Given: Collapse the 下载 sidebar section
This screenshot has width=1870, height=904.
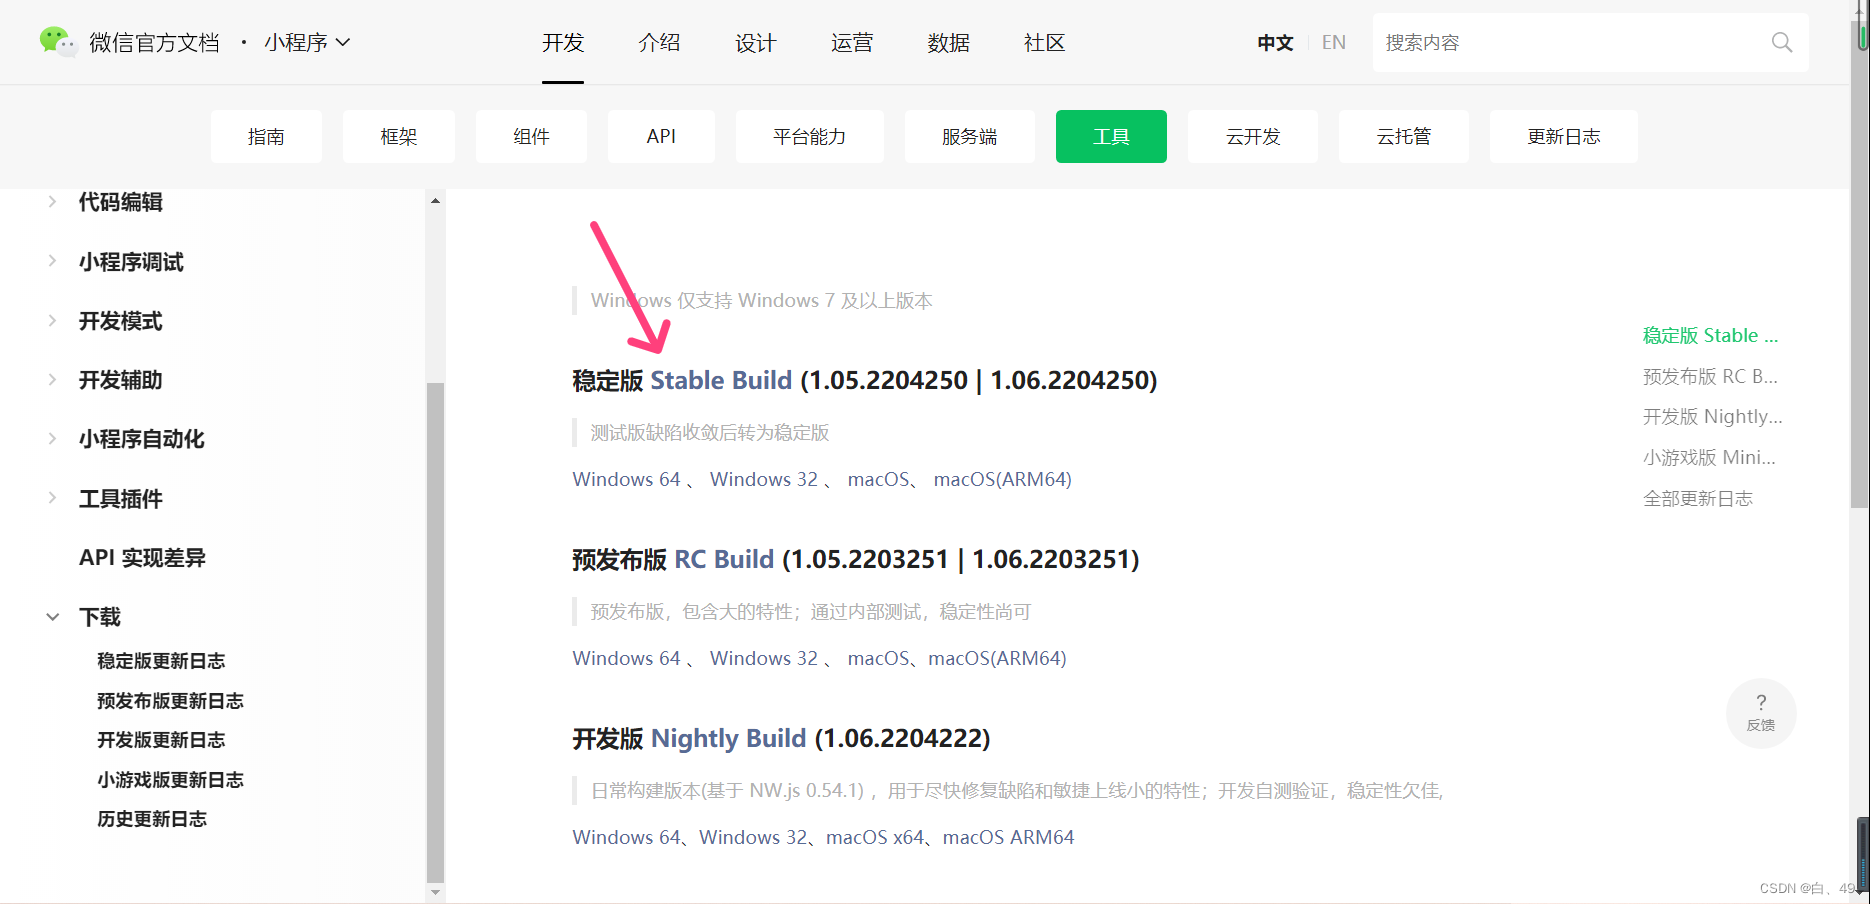Looking at the screenshot, I should (x=52, y=617).
